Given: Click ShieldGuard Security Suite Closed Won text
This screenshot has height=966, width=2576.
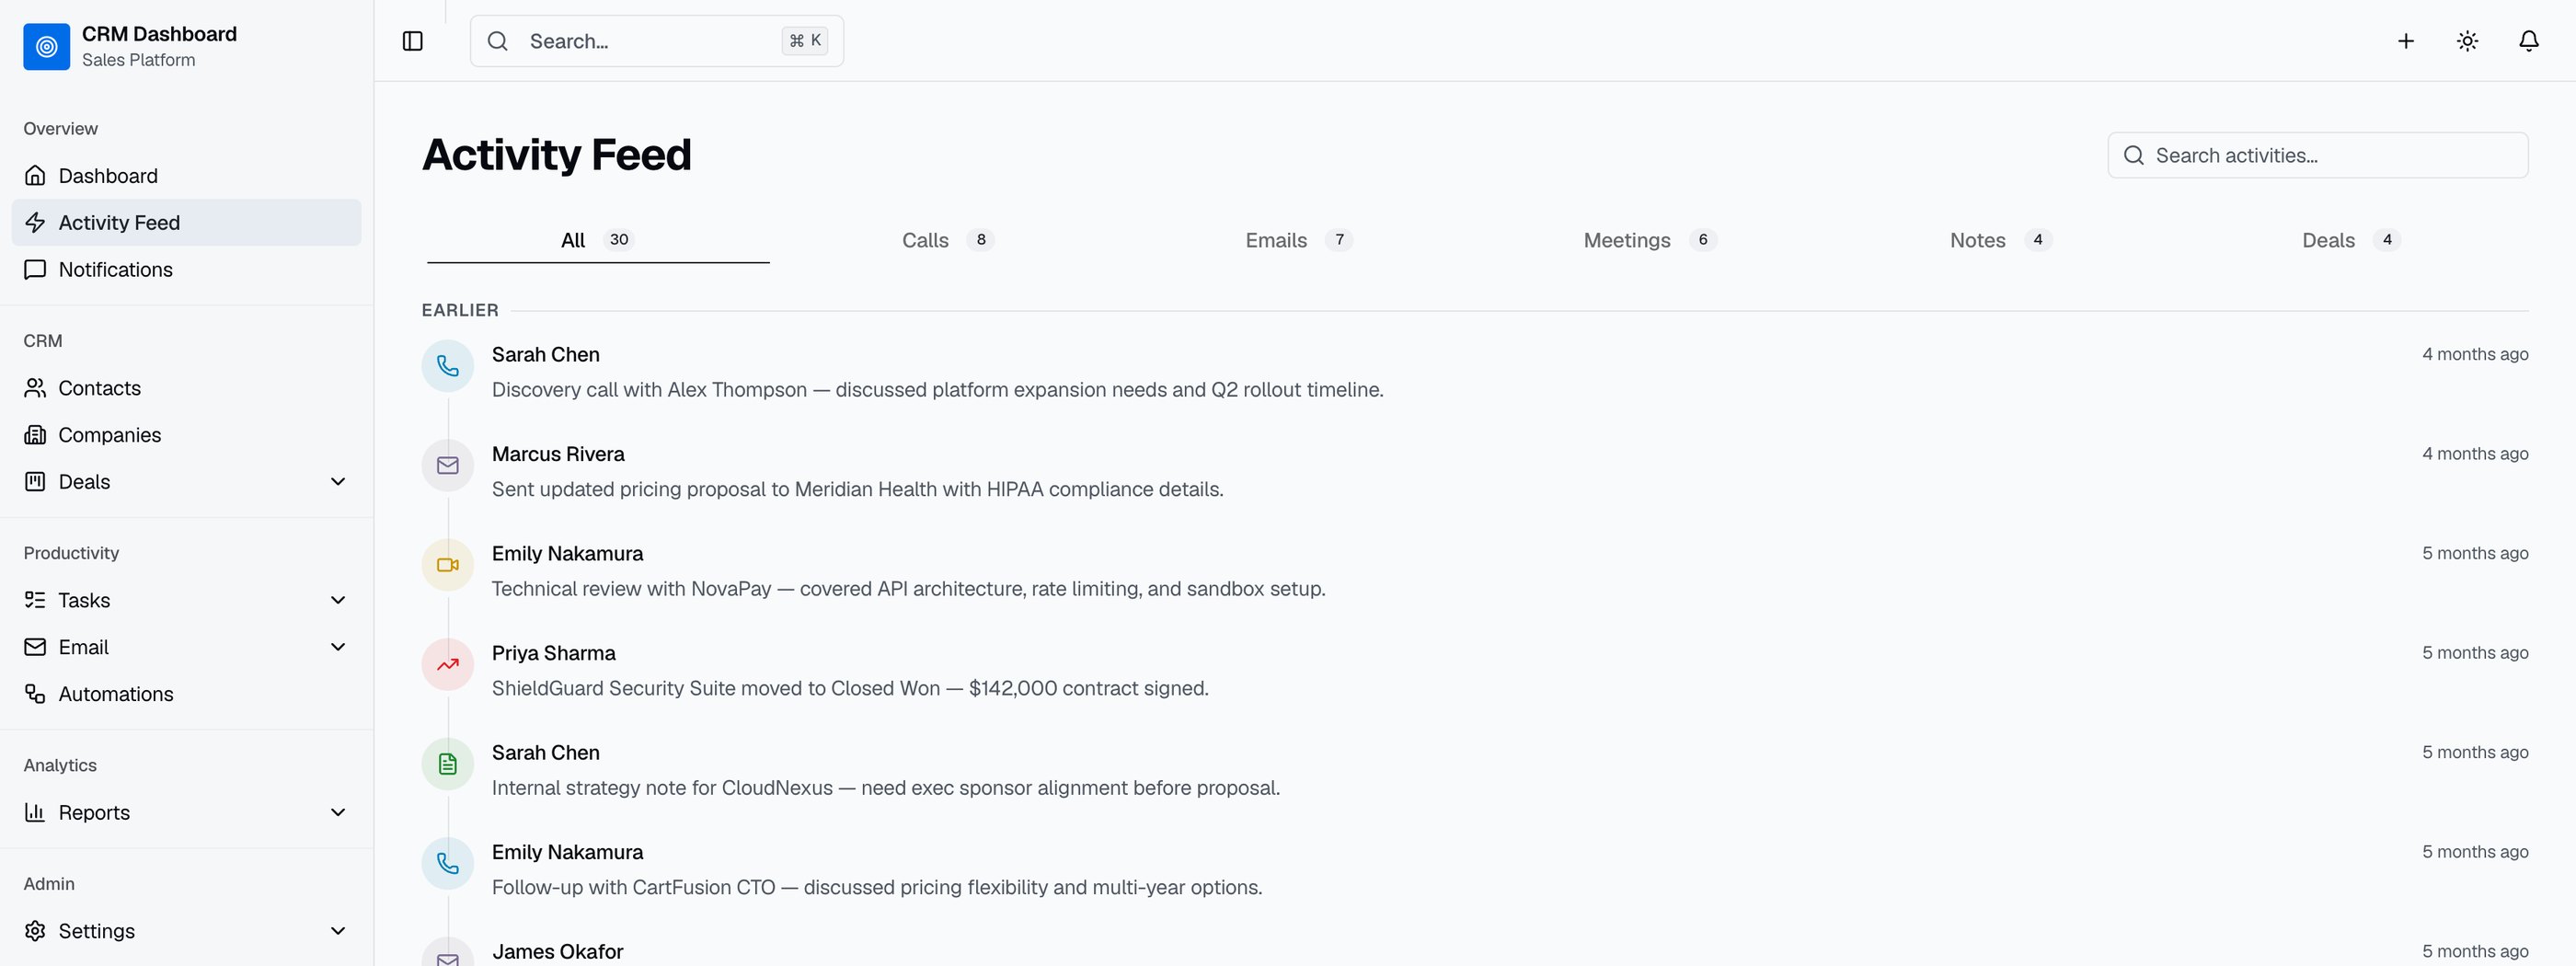Looking at the screenshot, I should click(x=850, y=688).
